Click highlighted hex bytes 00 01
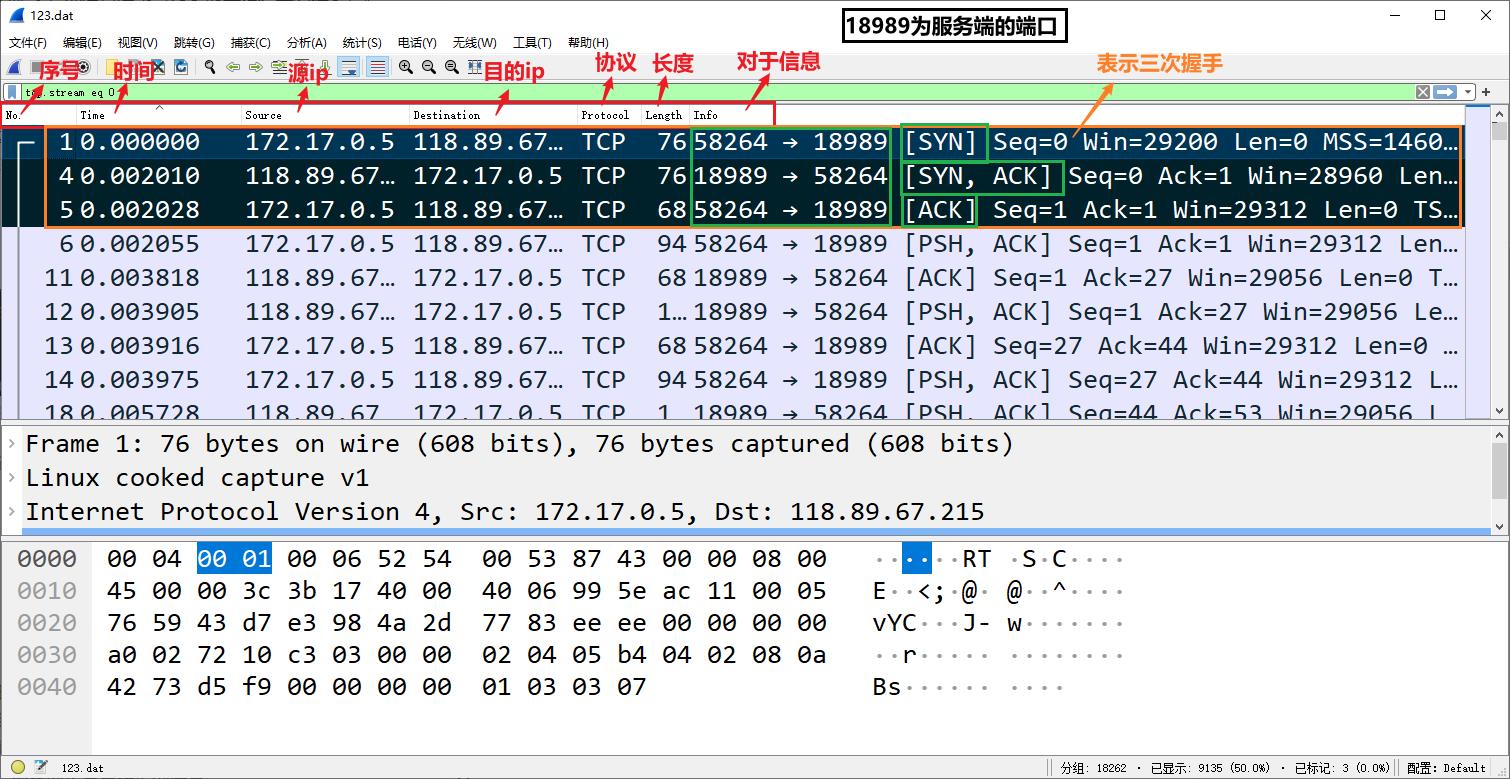The height and width of the screenshot is (779, 1510). coord(234,558)
